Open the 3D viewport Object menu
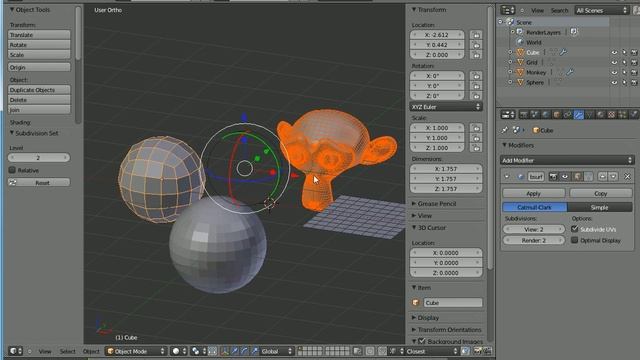This screenshot has width=640, height=360. pos(91,351)
